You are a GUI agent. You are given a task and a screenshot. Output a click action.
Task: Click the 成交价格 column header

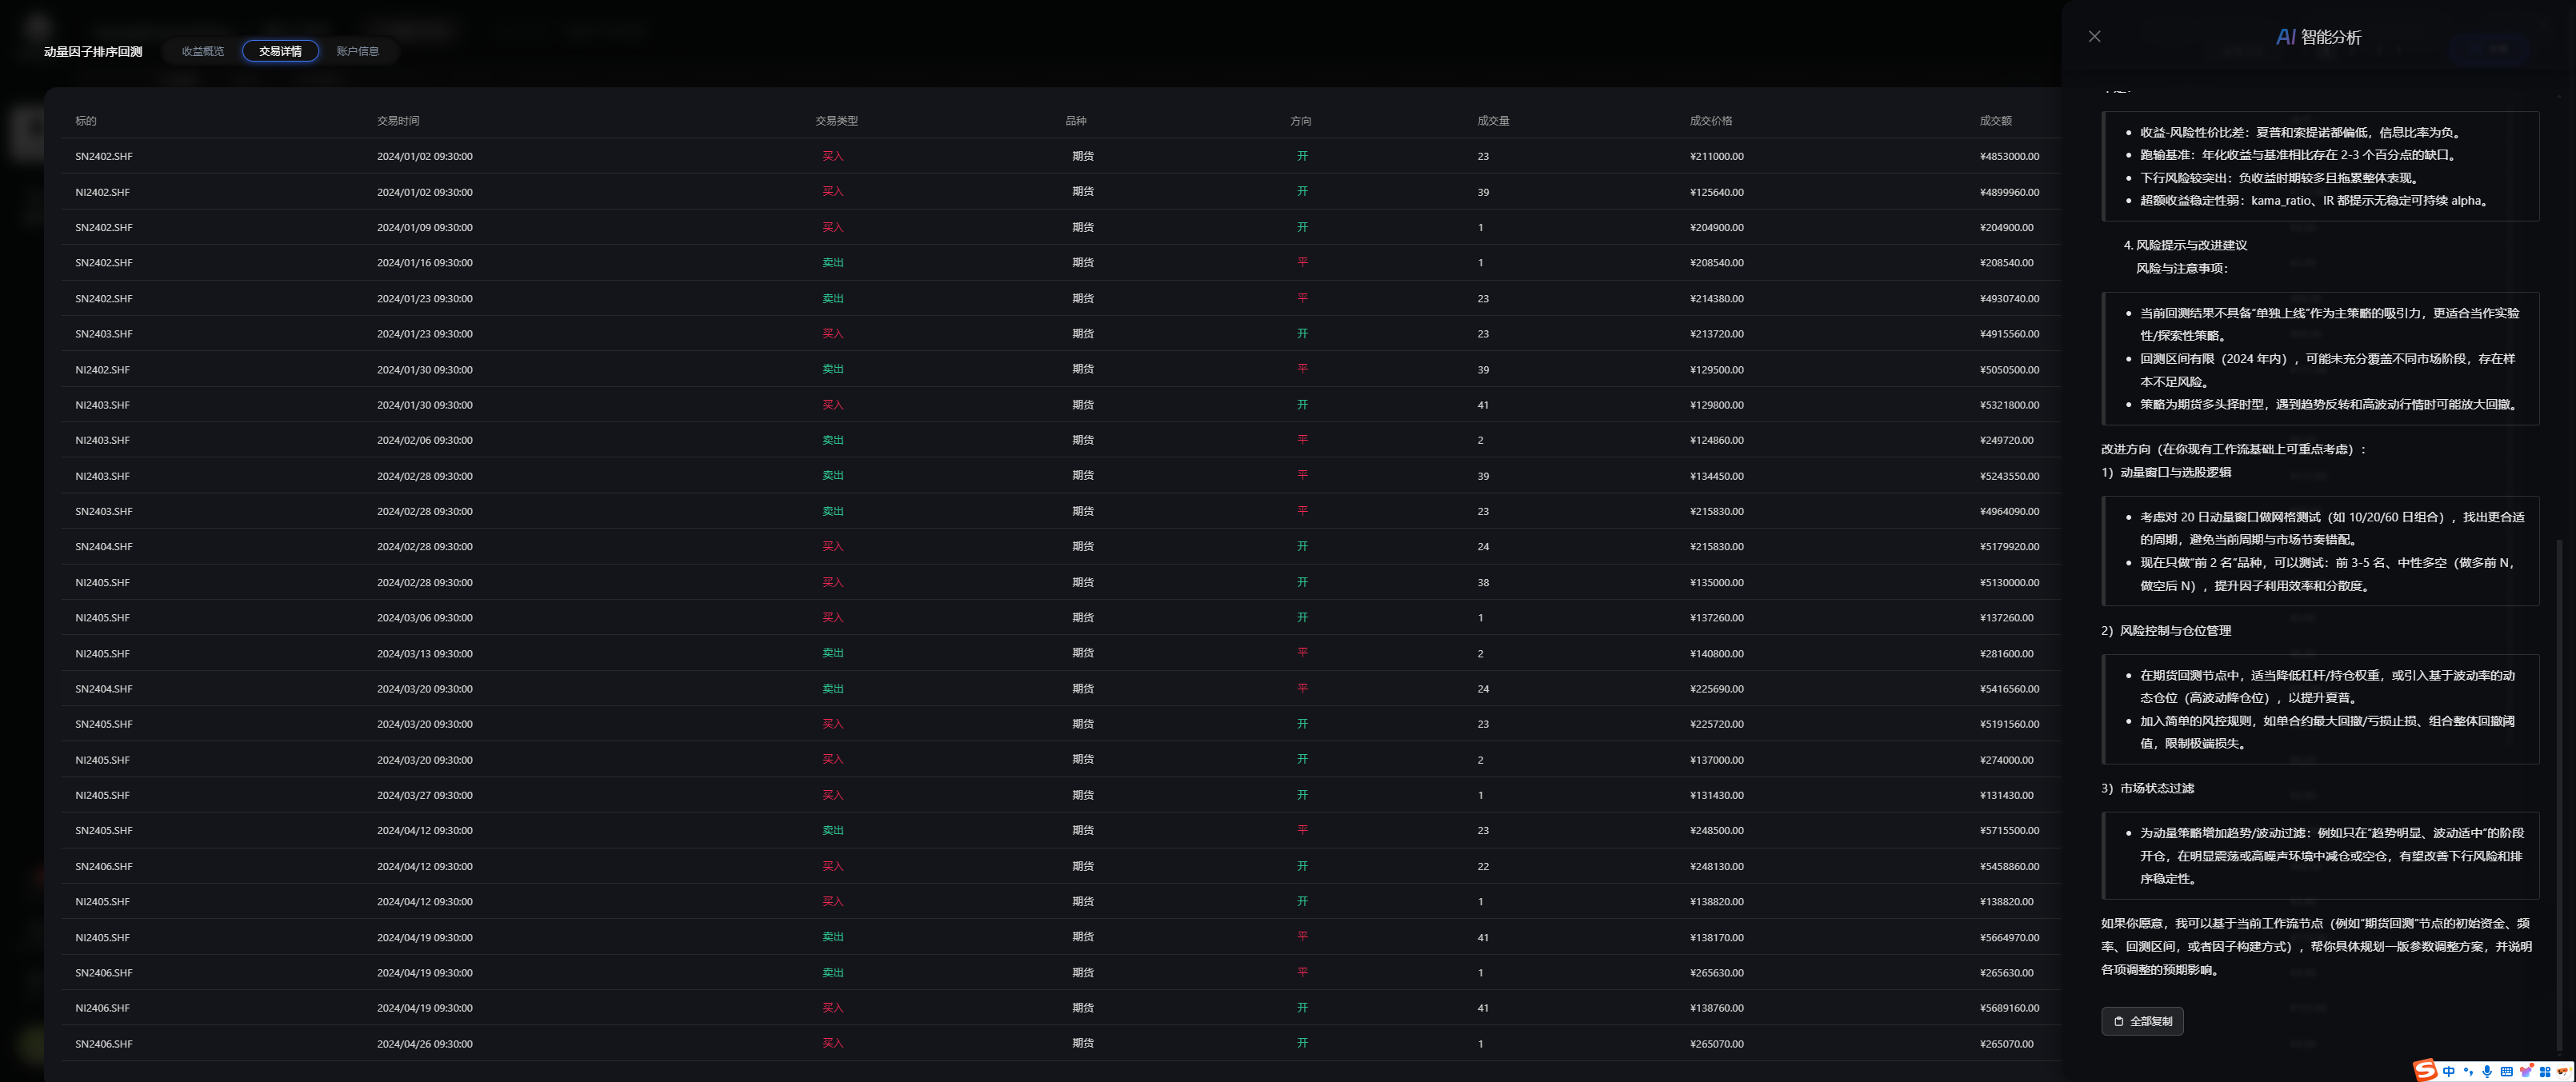[x=1711, y=121]
